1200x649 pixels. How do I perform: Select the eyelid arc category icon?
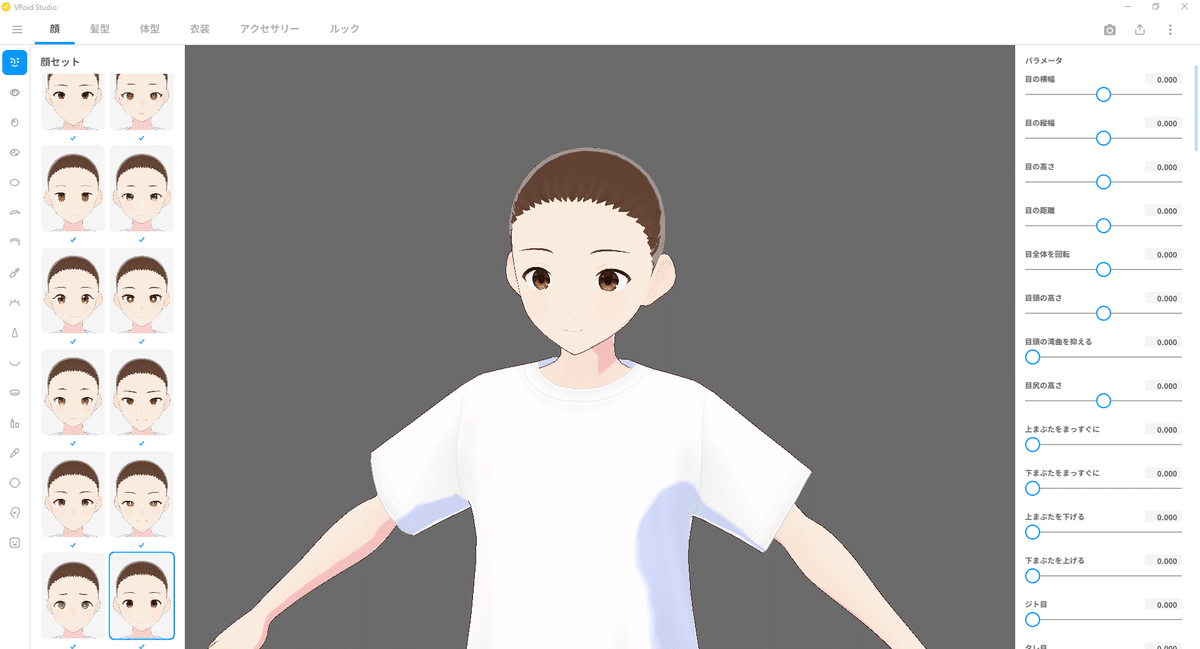pyautogui.click(x=15, y=242)
